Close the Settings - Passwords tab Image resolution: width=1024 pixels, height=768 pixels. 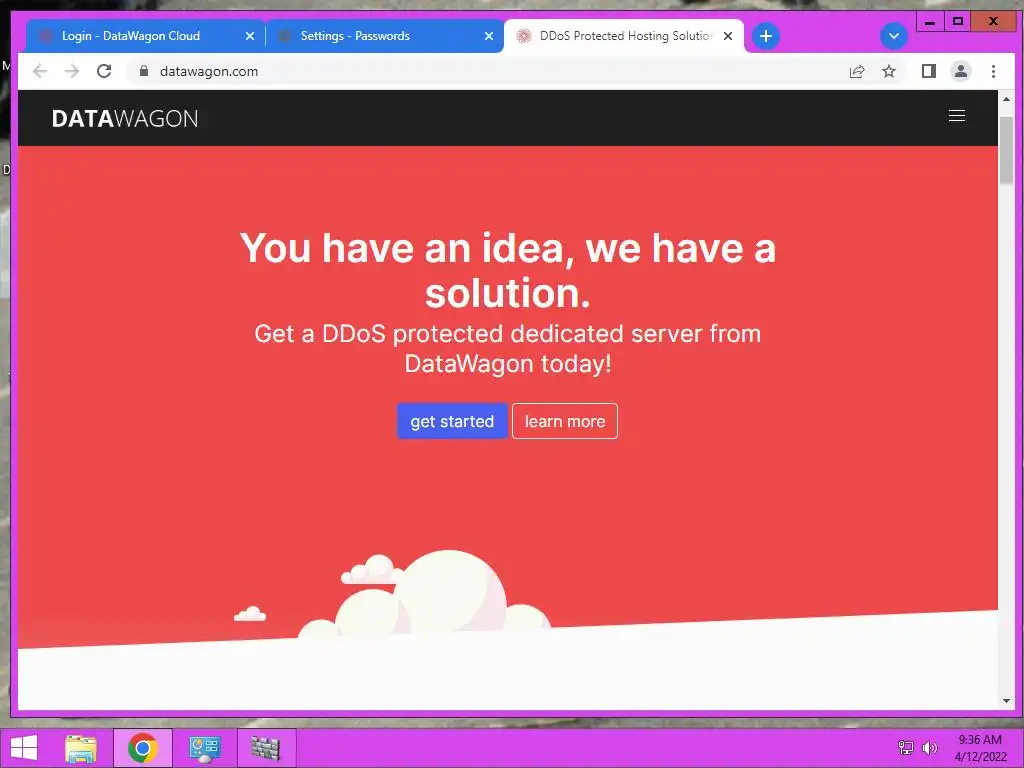point(488,37)
